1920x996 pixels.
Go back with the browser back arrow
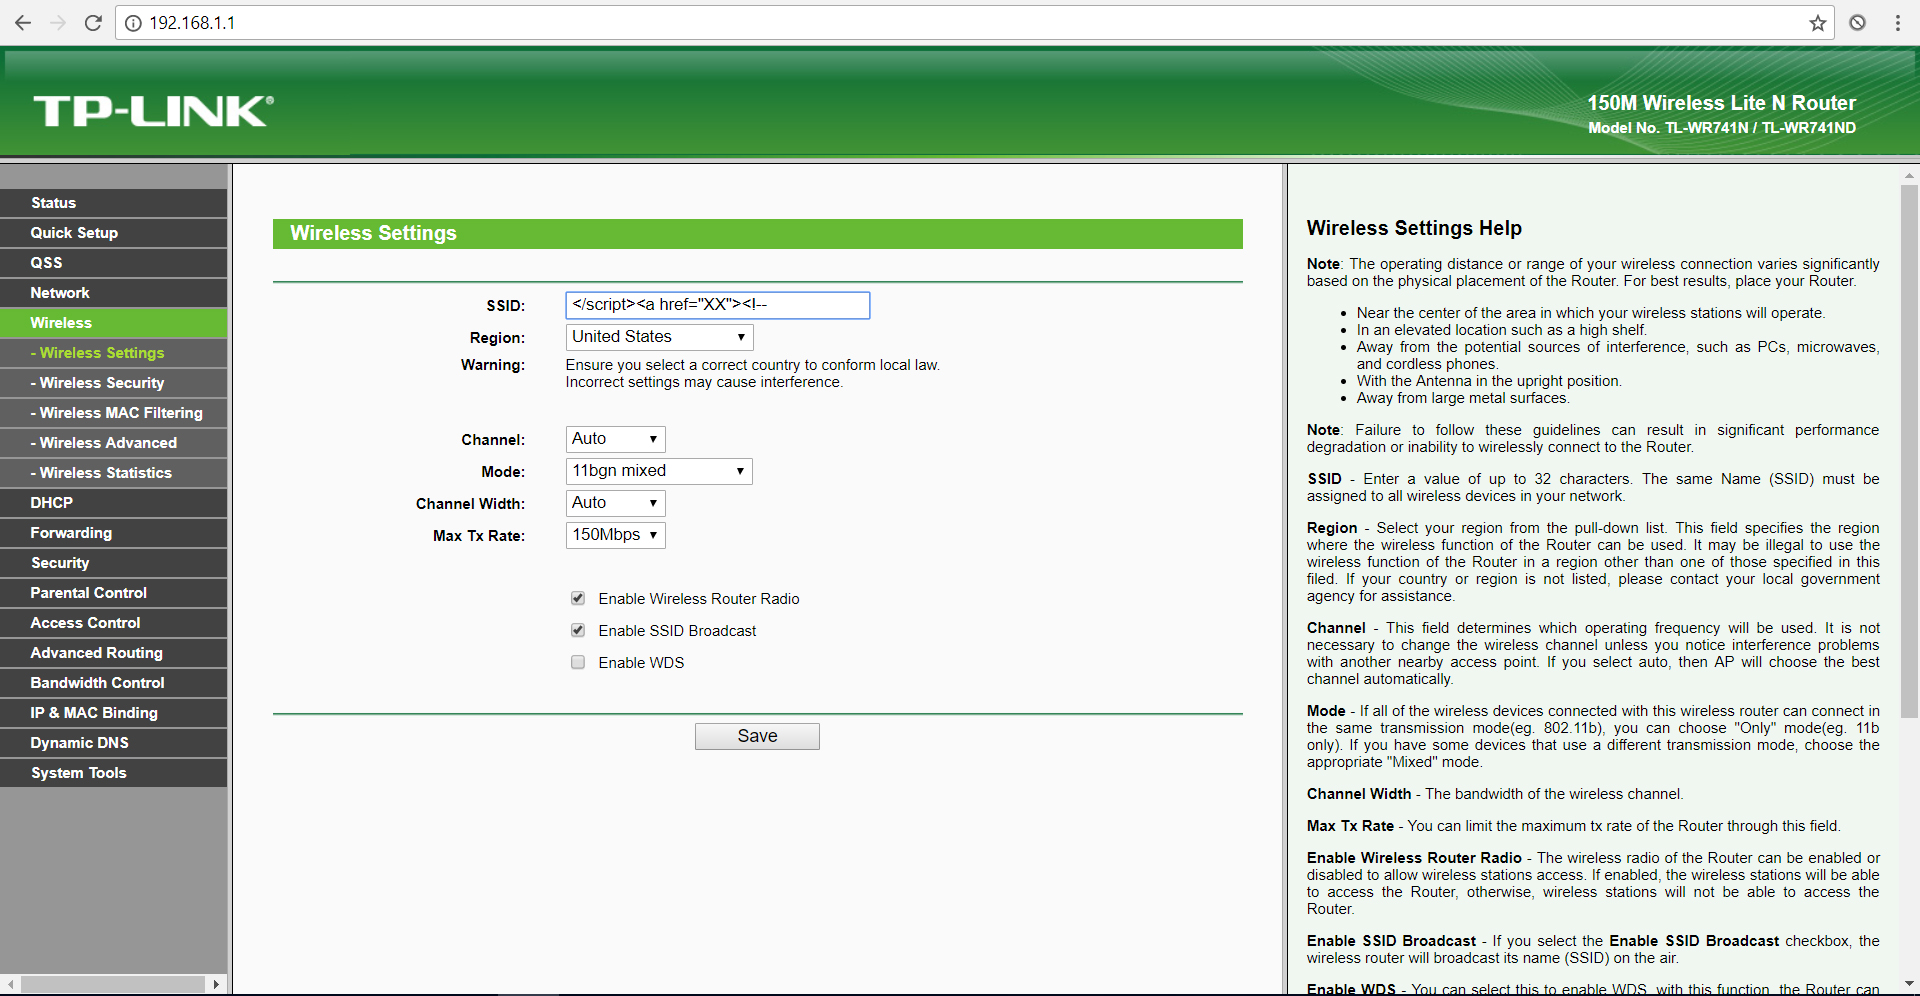[x=23, y=23]
